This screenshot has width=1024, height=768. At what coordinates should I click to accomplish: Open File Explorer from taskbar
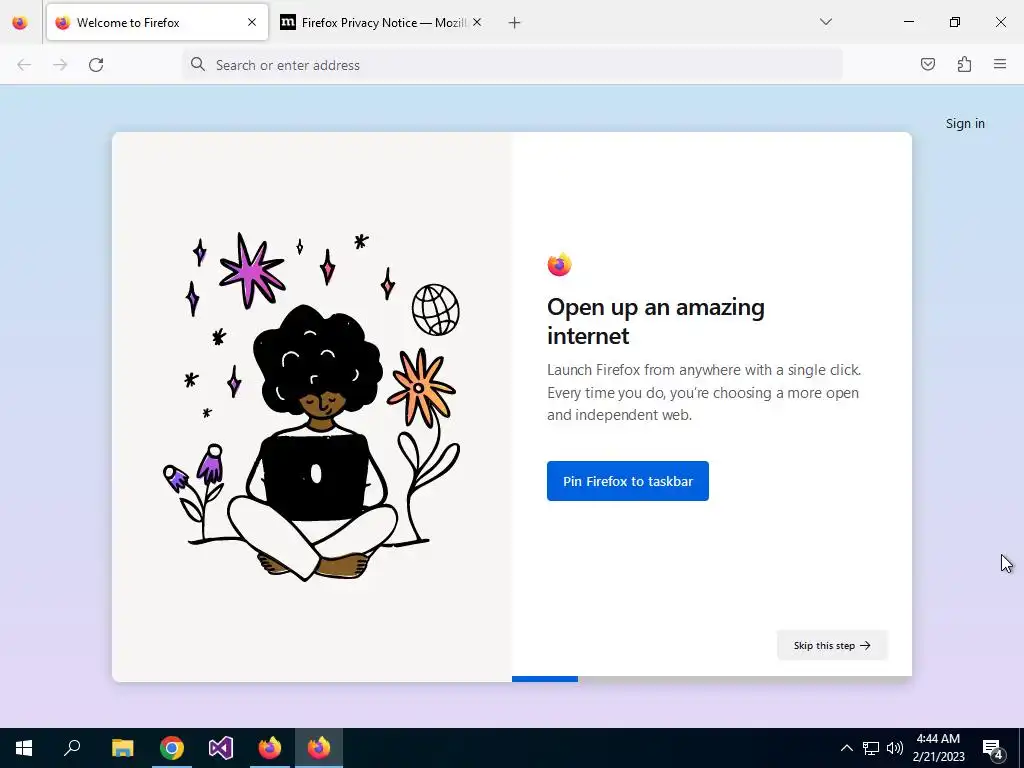coord(122,748)
